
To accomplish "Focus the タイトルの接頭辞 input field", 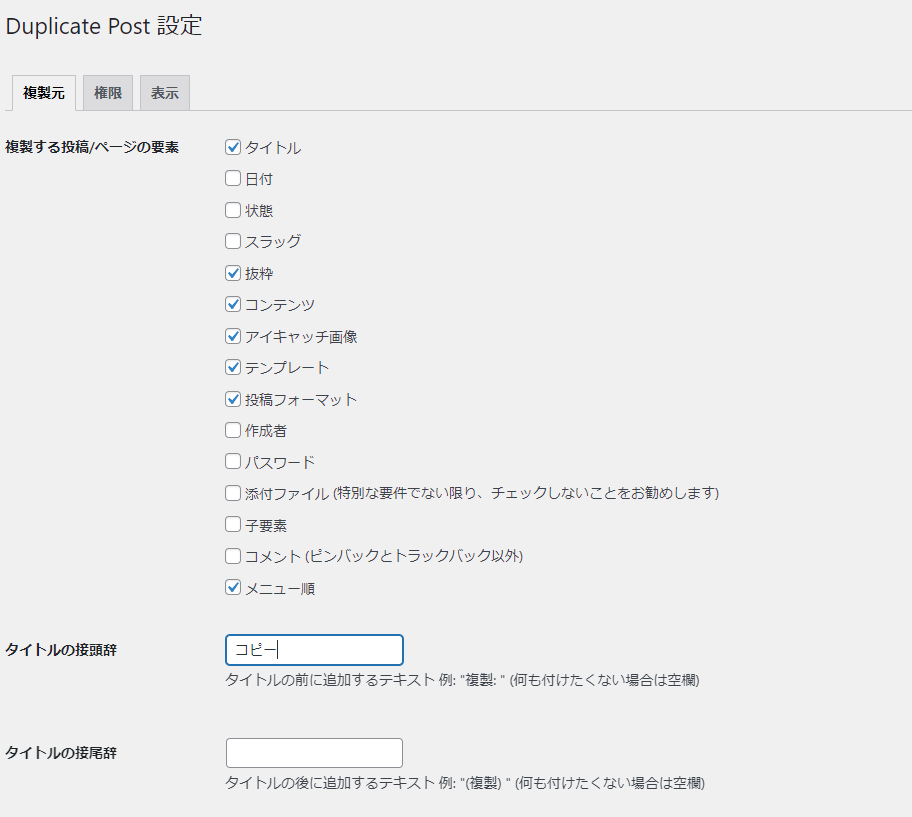I will 314,650.
